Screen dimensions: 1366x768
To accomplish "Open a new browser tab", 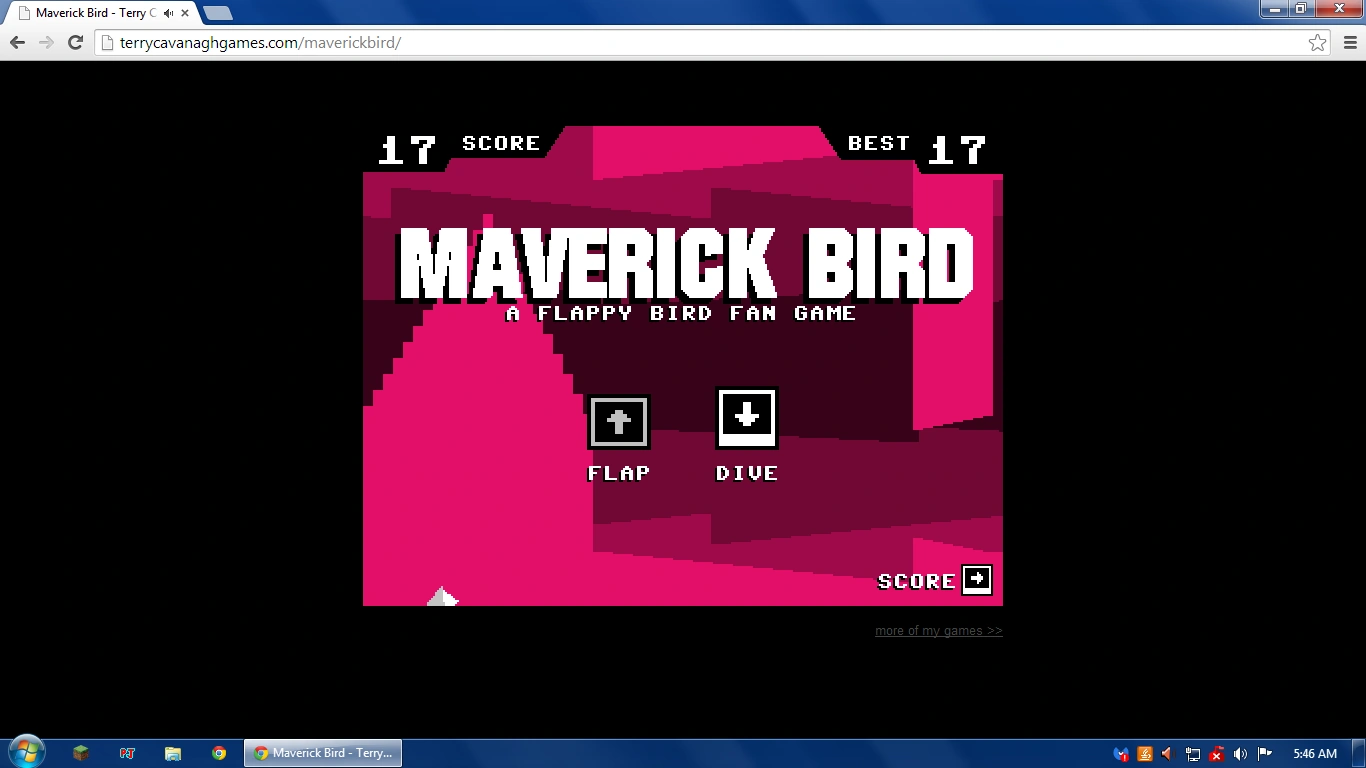I will [x=217, y=13].
